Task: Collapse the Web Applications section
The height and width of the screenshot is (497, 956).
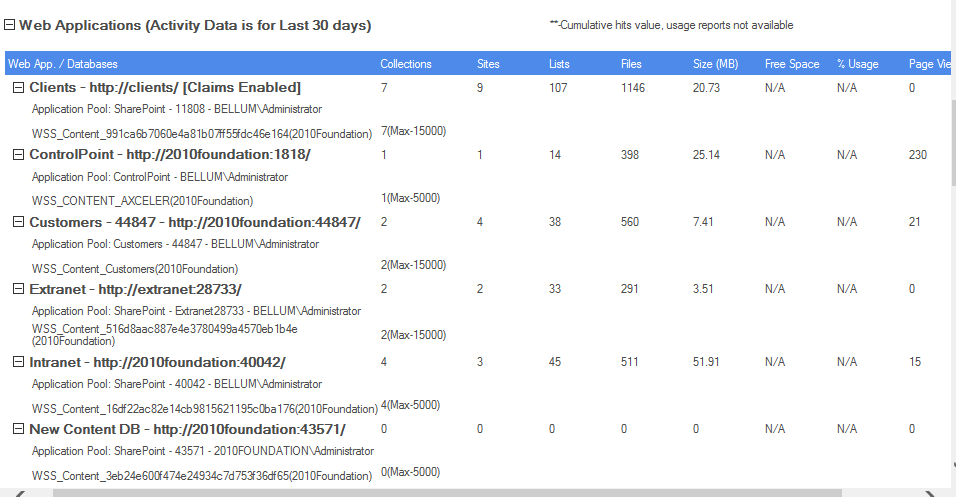Action: [10, 25]
